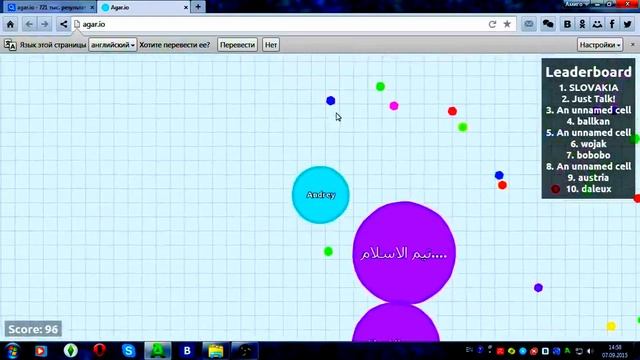Click the Leaderboard title
This screenshot has width=640, height=360.
[588, 72]
